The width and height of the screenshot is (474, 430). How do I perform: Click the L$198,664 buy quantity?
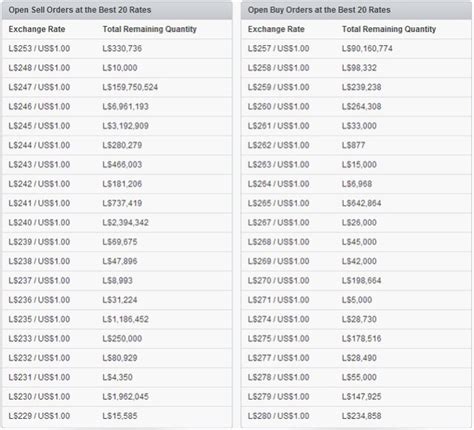(x=361, y=281)
